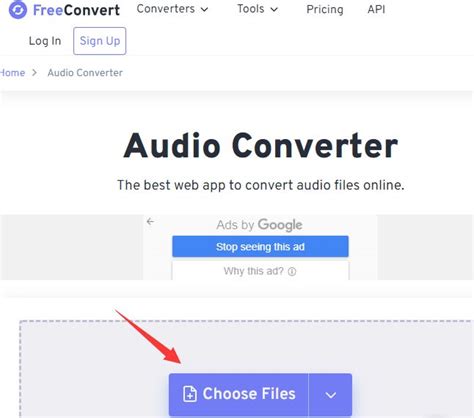This screenshot has width=474, height=418.
Task: Click the Log In link
Action: click(45, 41)
